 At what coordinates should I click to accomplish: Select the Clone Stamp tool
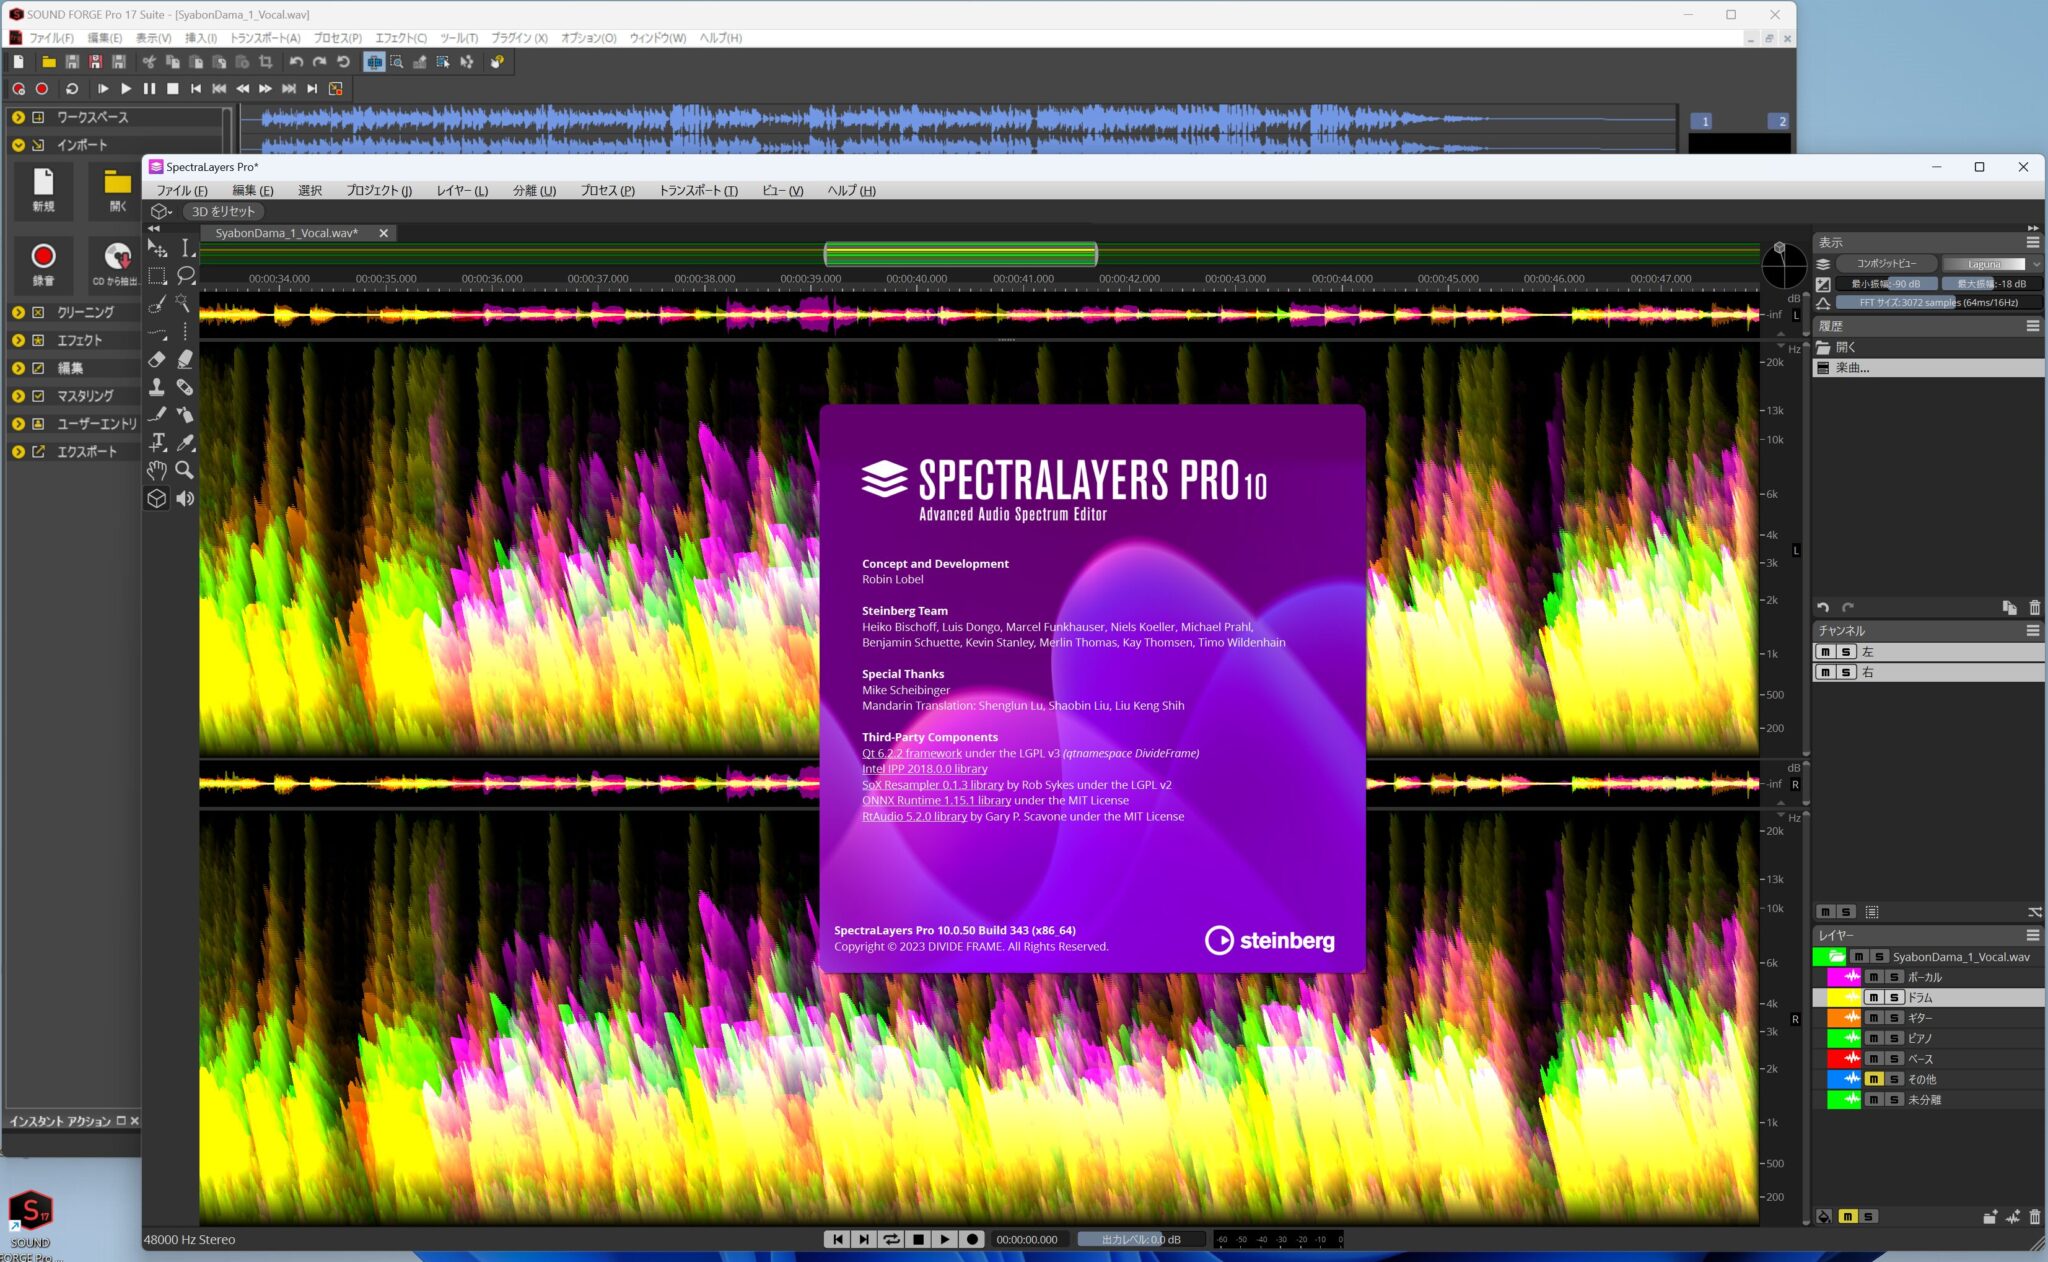point(158,387)
